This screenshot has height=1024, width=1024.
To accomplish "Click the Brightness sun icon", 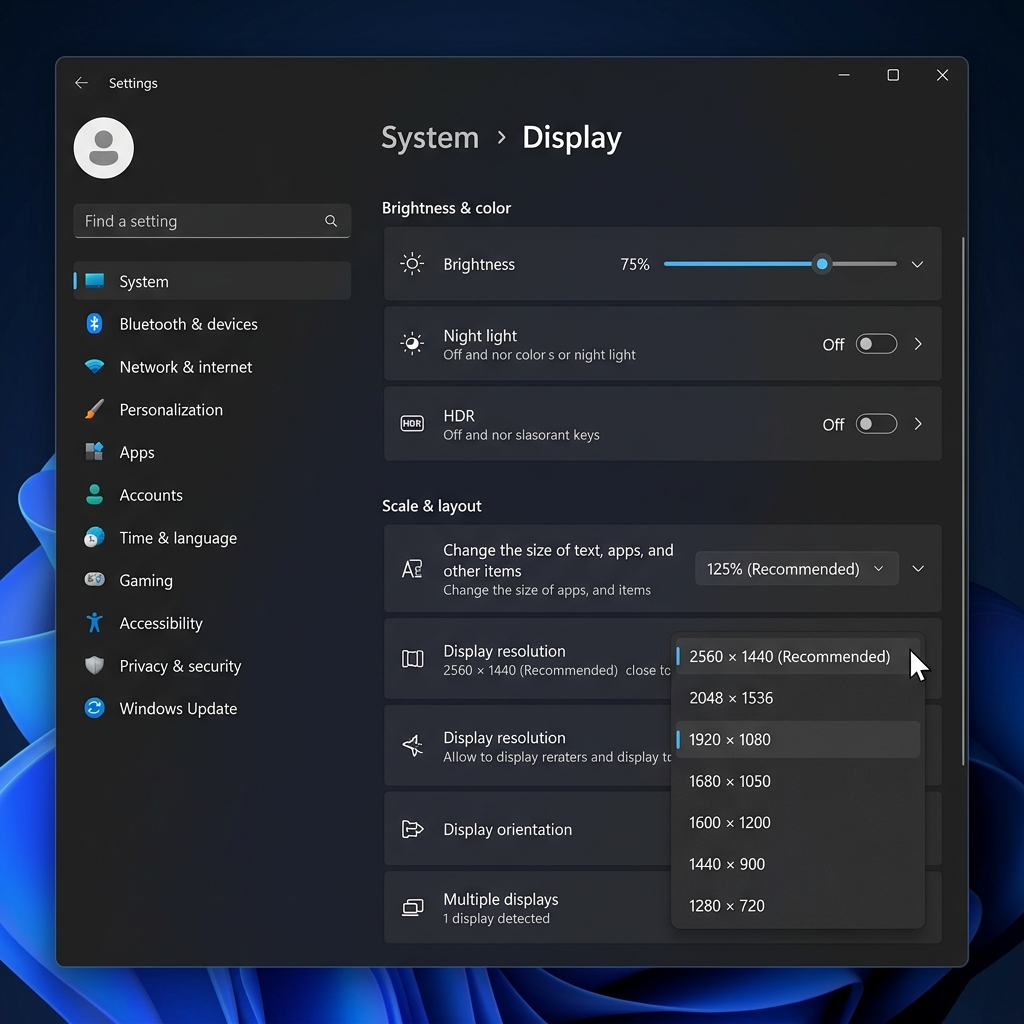I will (412, 264).
